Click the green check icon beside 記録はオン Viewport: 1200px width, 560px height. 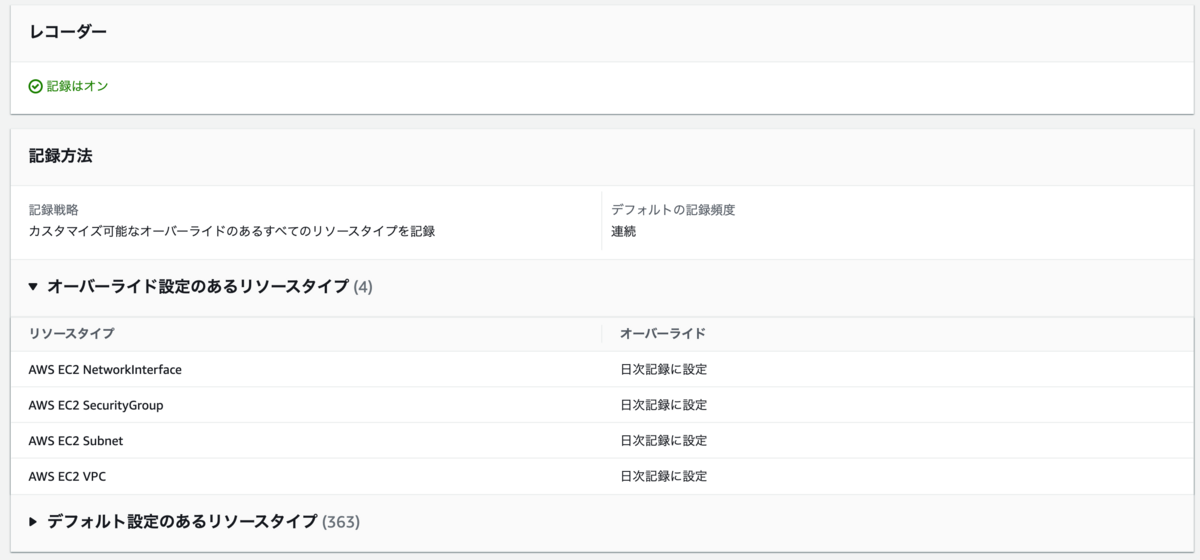(x=35, y=87)
